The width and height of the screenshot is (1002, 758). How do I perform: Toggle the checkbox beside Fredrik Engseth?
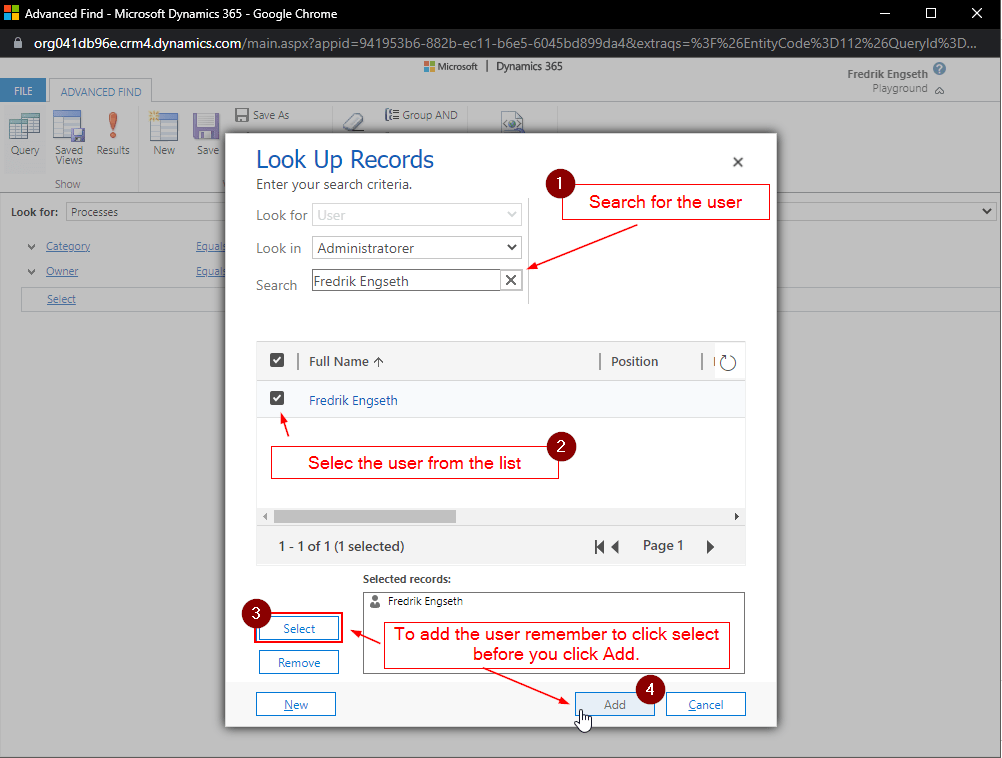click(x=277, y=397)
